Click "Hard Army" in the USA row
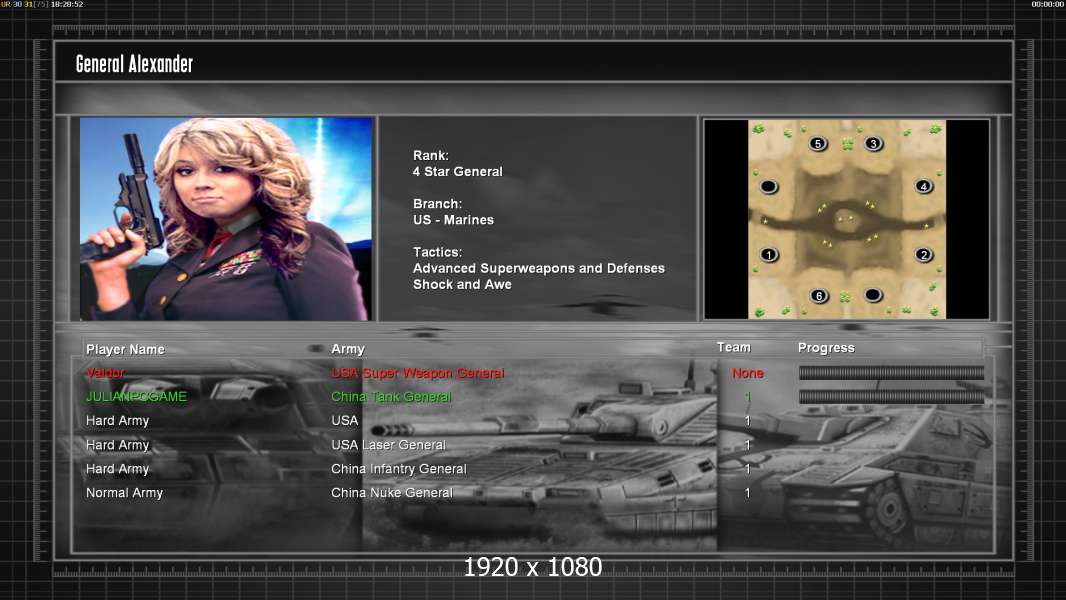The height and width of the screenshot is (600, 1066). pos(118,421)
